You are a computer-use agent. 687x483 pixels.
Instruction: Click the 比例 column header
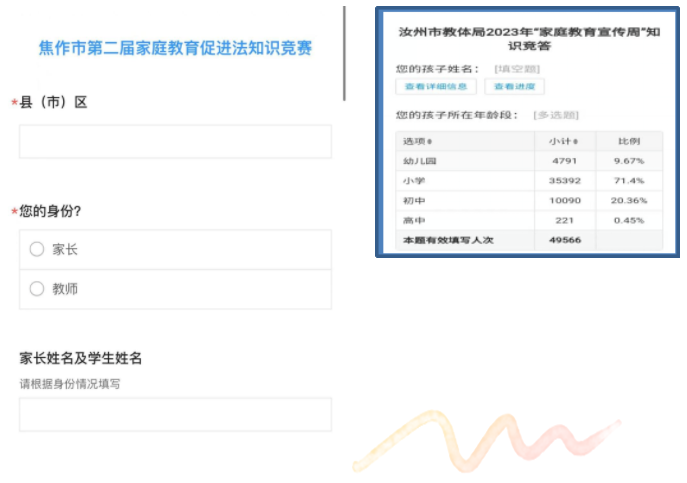[x=629, y=141]
